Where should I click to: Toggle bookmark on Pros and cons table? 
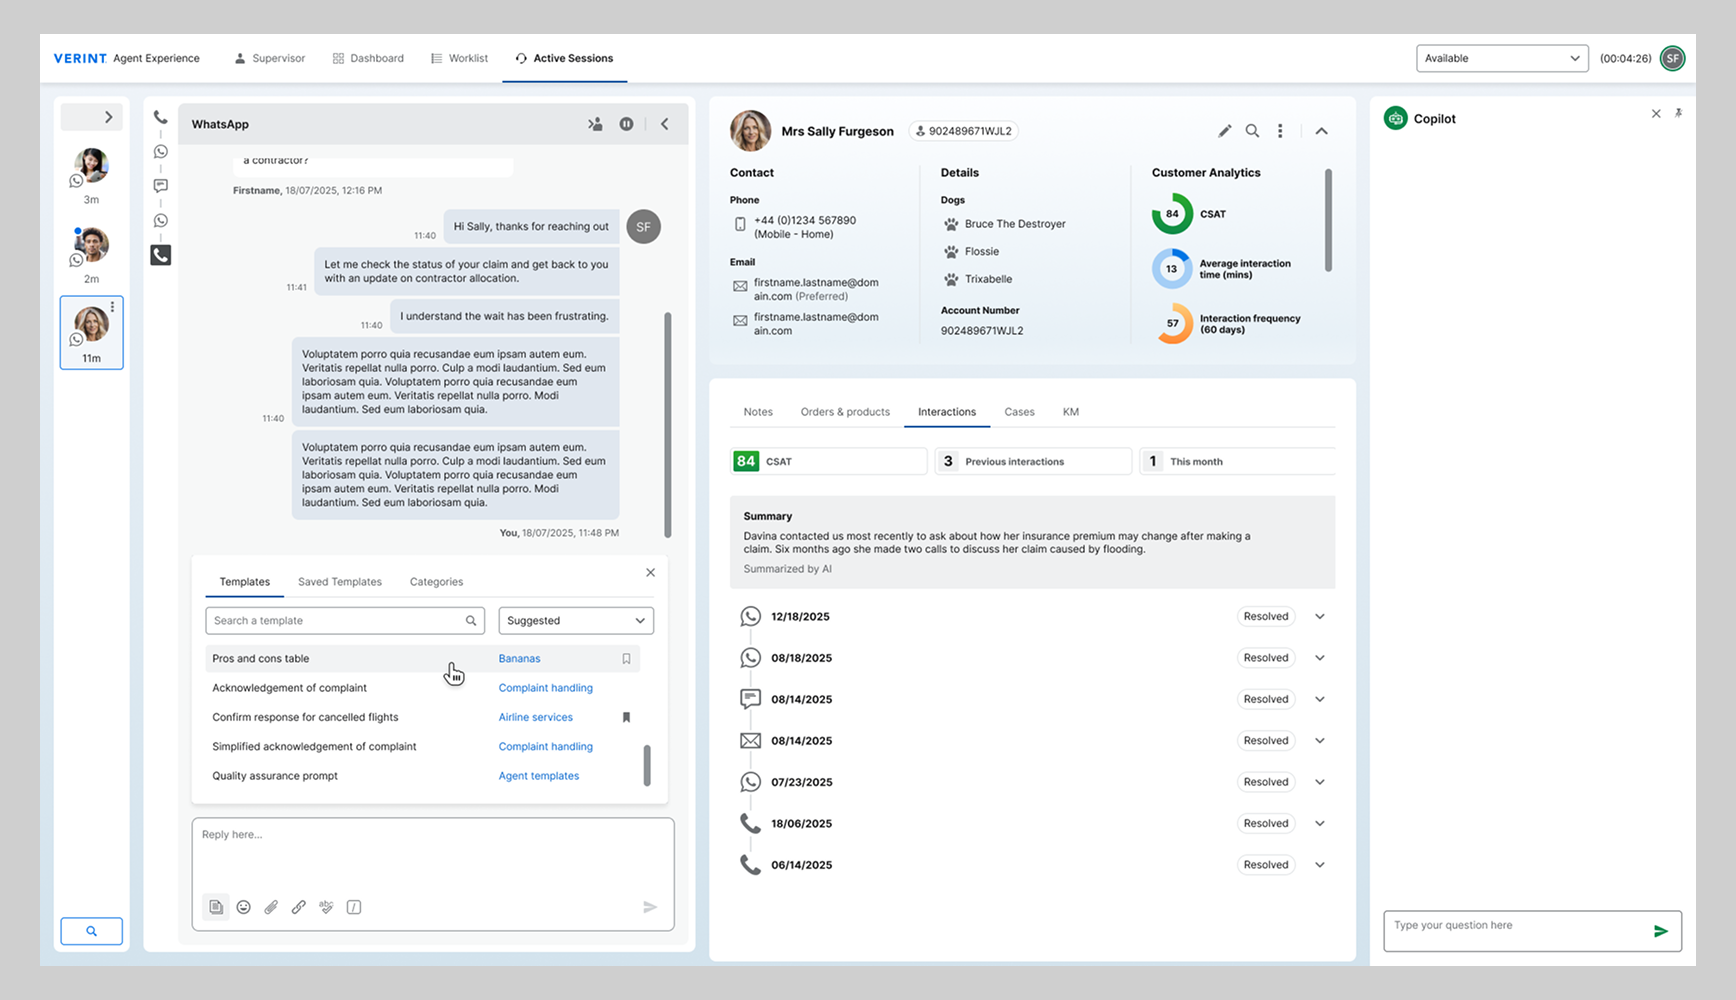[x=627, y=659]
